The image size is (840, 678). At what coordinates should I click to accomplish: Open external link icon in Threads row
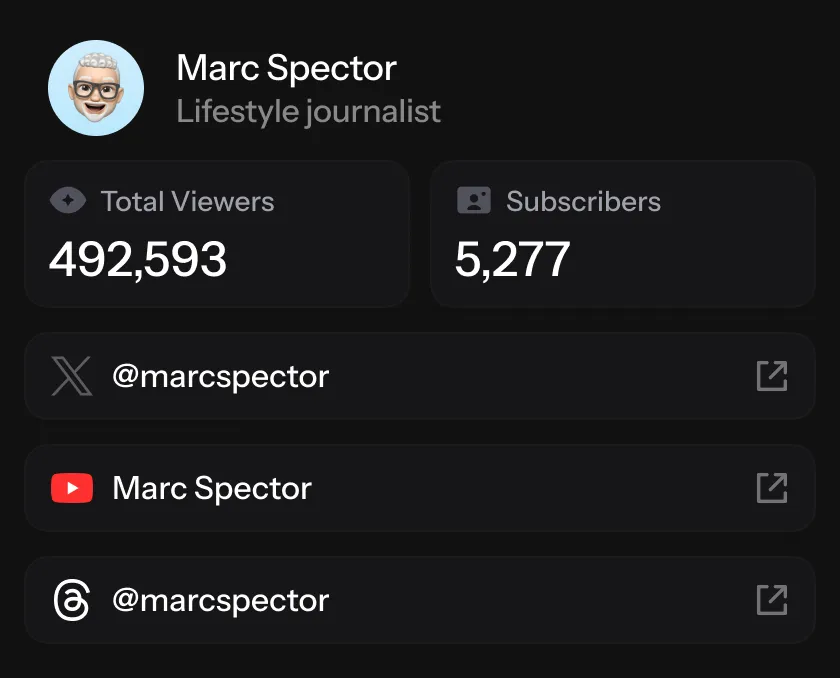[771, 600]
